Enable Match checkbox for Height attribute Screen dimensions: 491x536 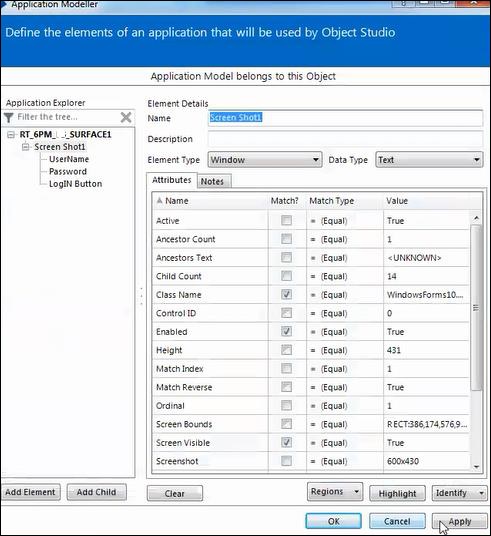click(x=287, y=350)
